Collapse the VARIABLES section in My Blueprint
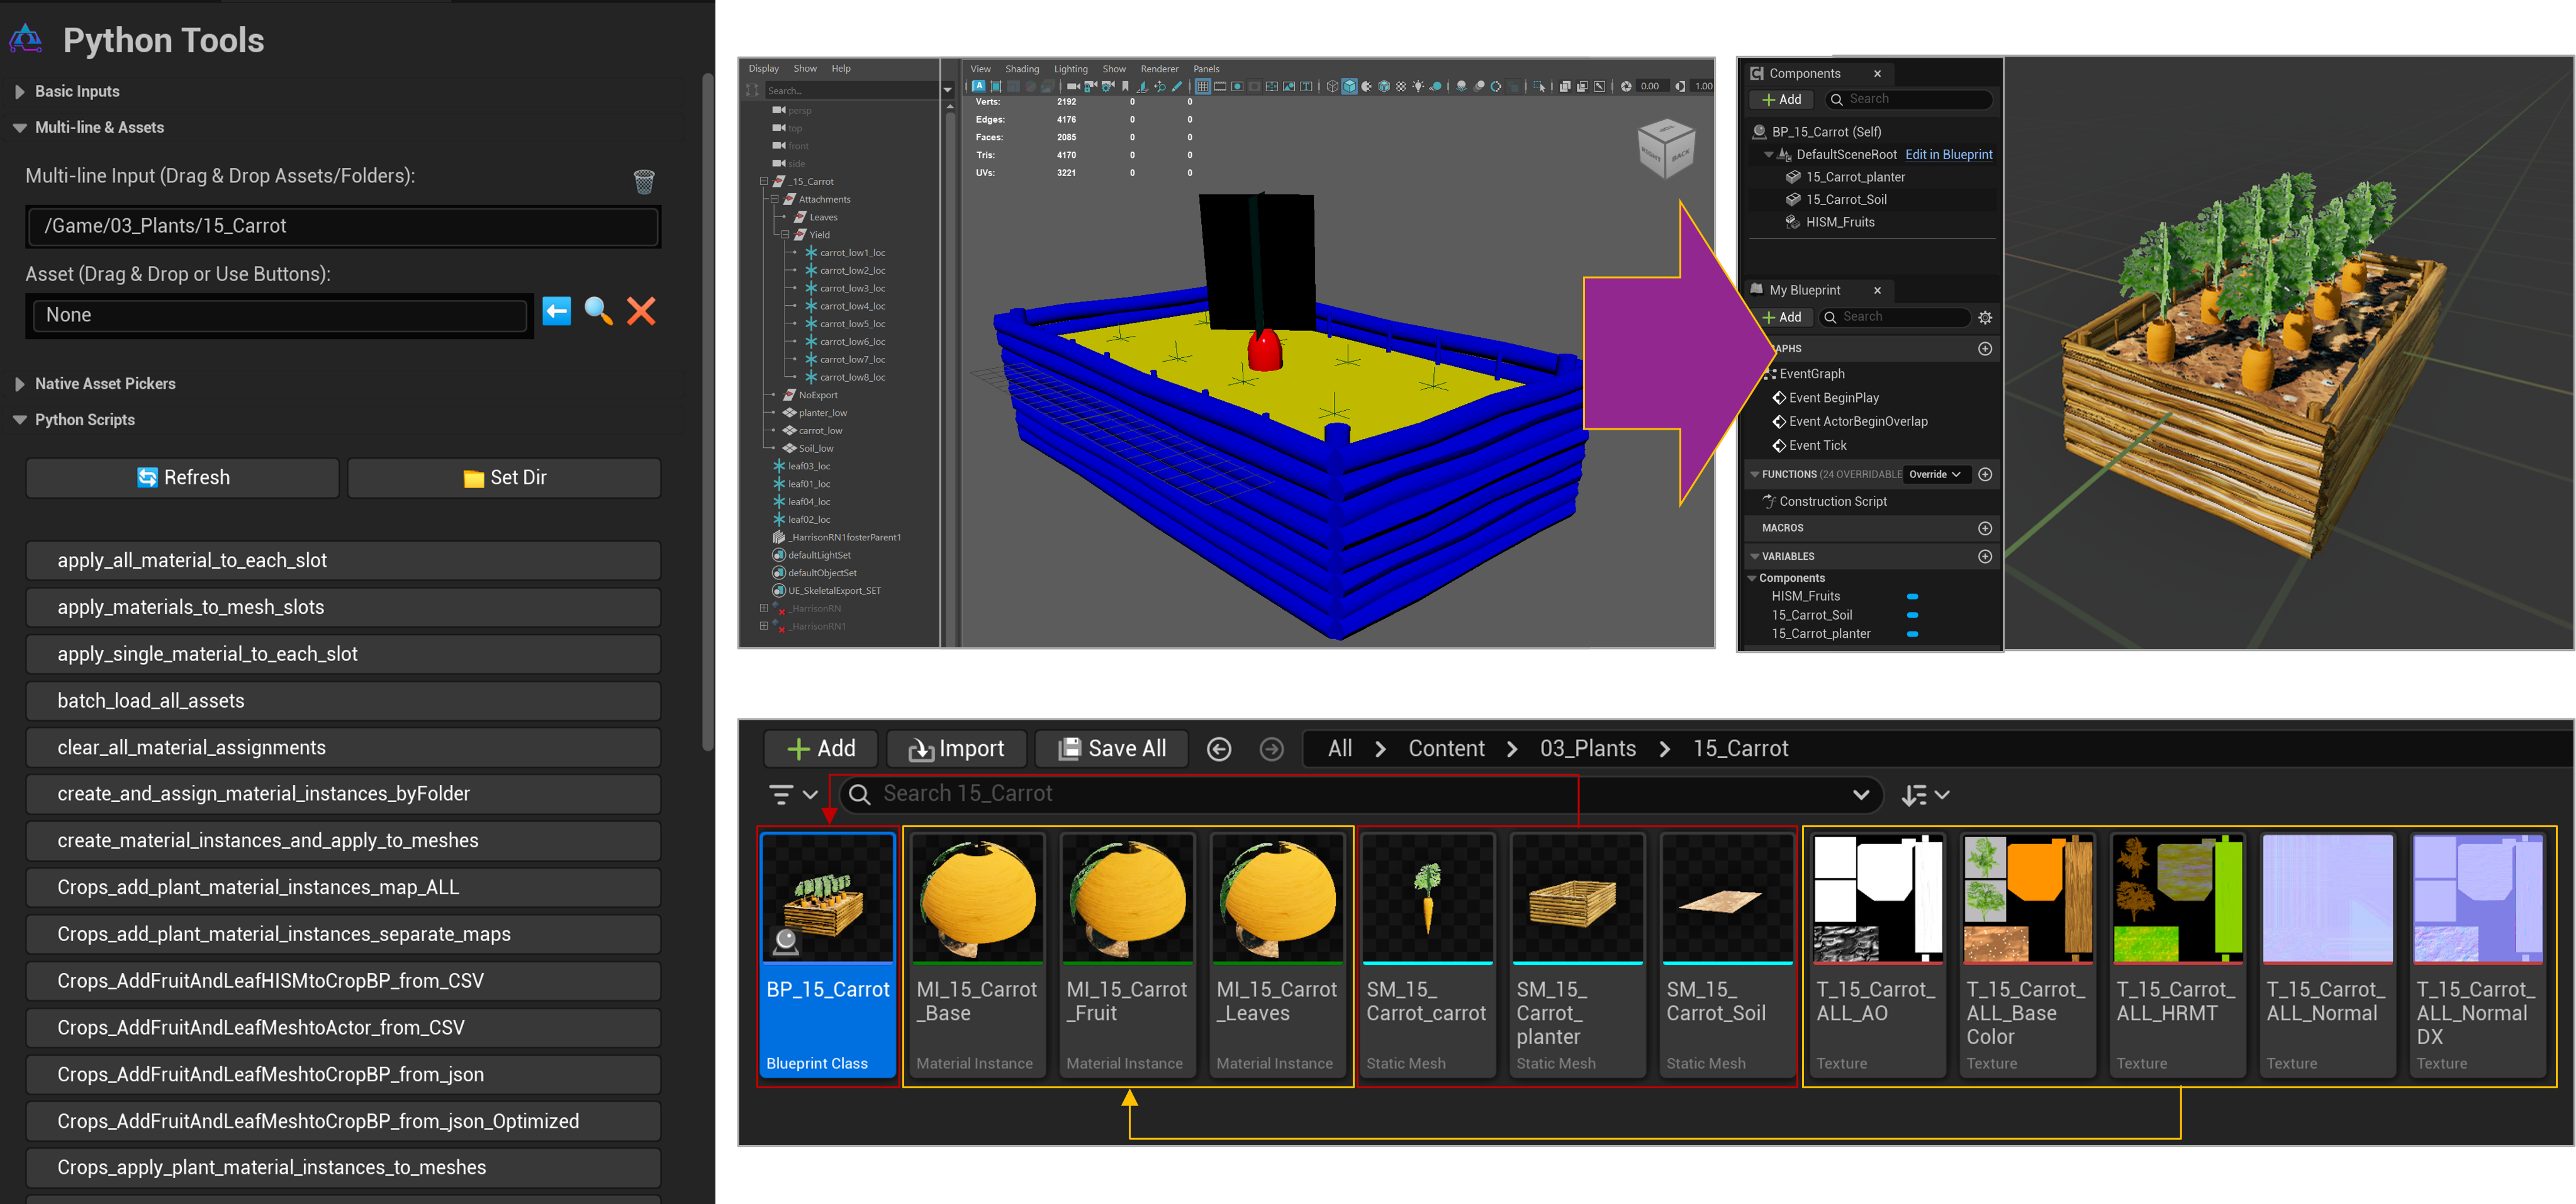Screen dimensions: 2576x1204 [x=1754, y=556]
